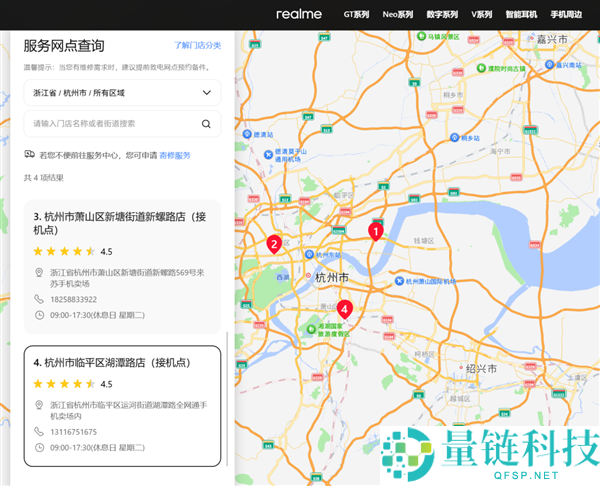Click store 4 address 运河街道湖潭路
Screen dimensions: 600x486
coord(129,410)
